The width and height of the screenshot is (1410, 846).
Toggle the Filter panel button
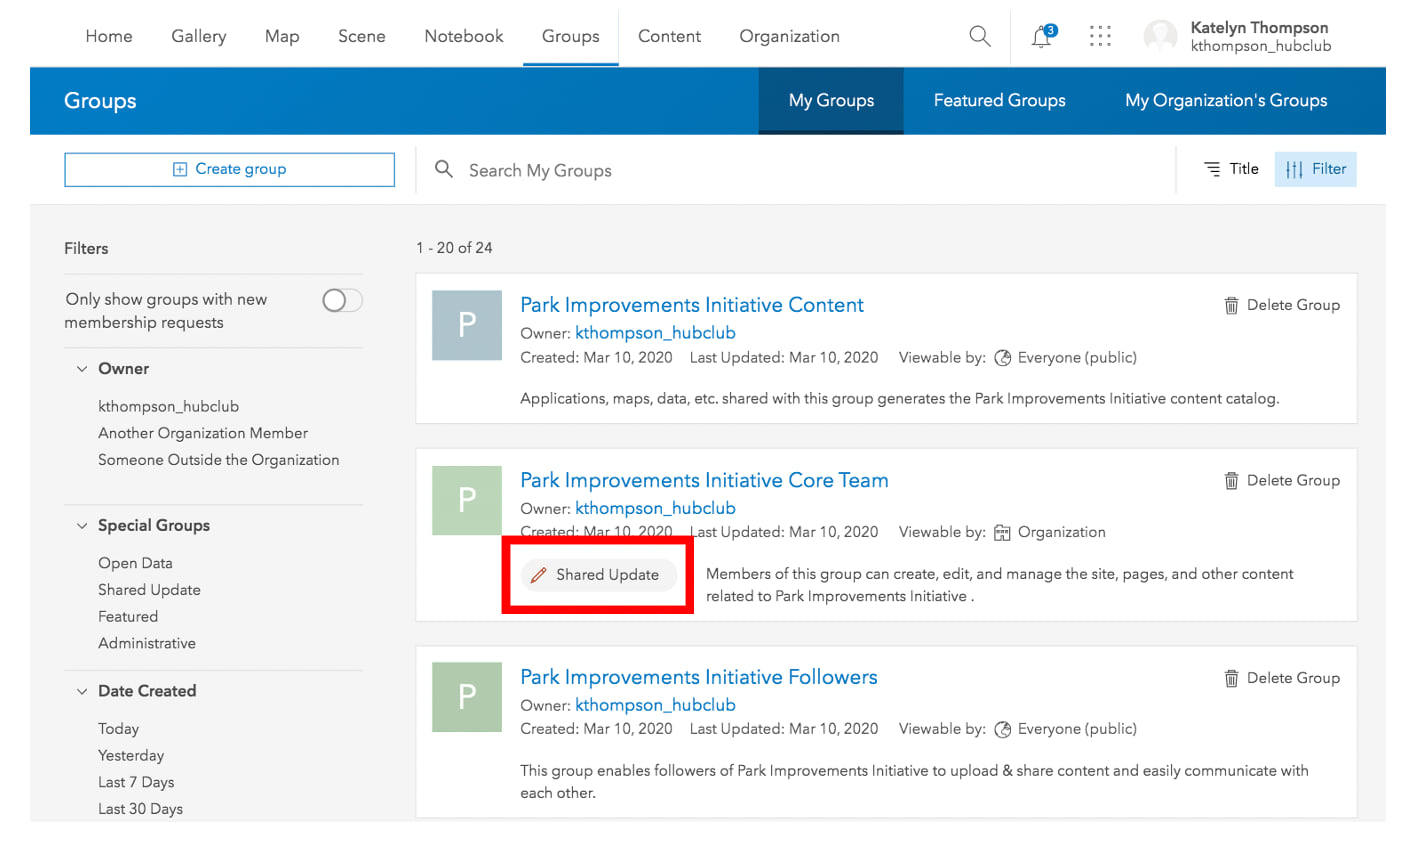pos(1315,169)
